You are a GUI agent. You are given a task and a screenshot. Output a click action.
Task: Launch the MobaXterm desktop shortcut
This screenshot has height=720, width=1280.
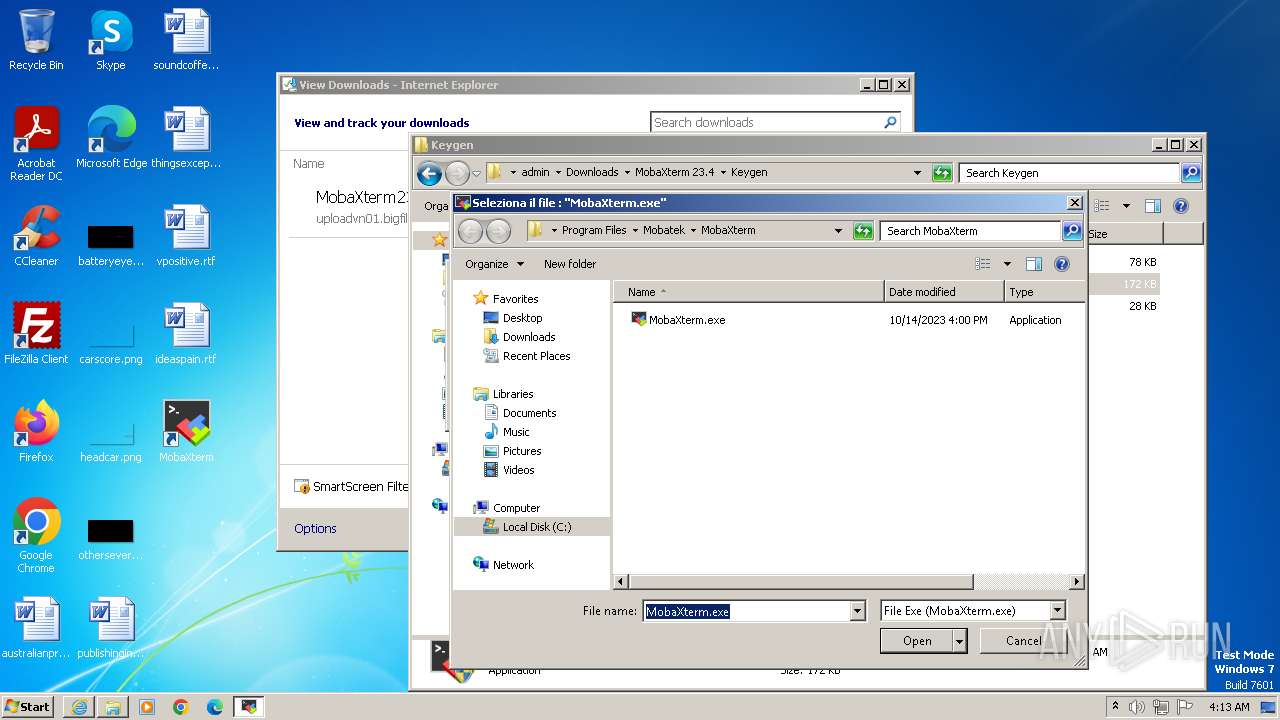click(x=186, y=432)
